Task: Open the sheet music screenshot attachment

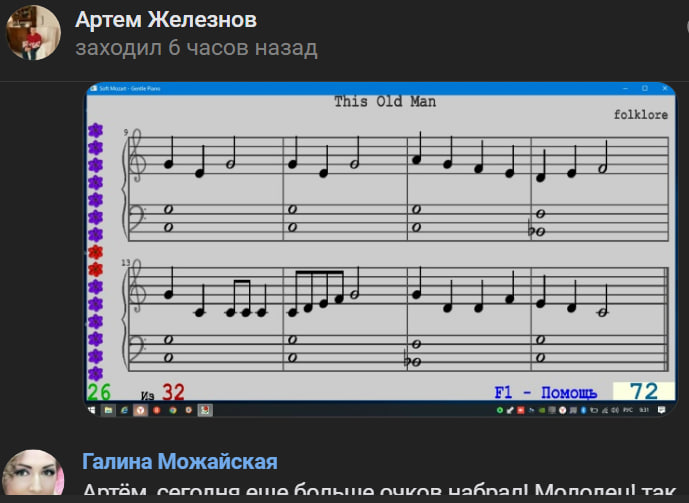Action: click(x=380, y=248)
